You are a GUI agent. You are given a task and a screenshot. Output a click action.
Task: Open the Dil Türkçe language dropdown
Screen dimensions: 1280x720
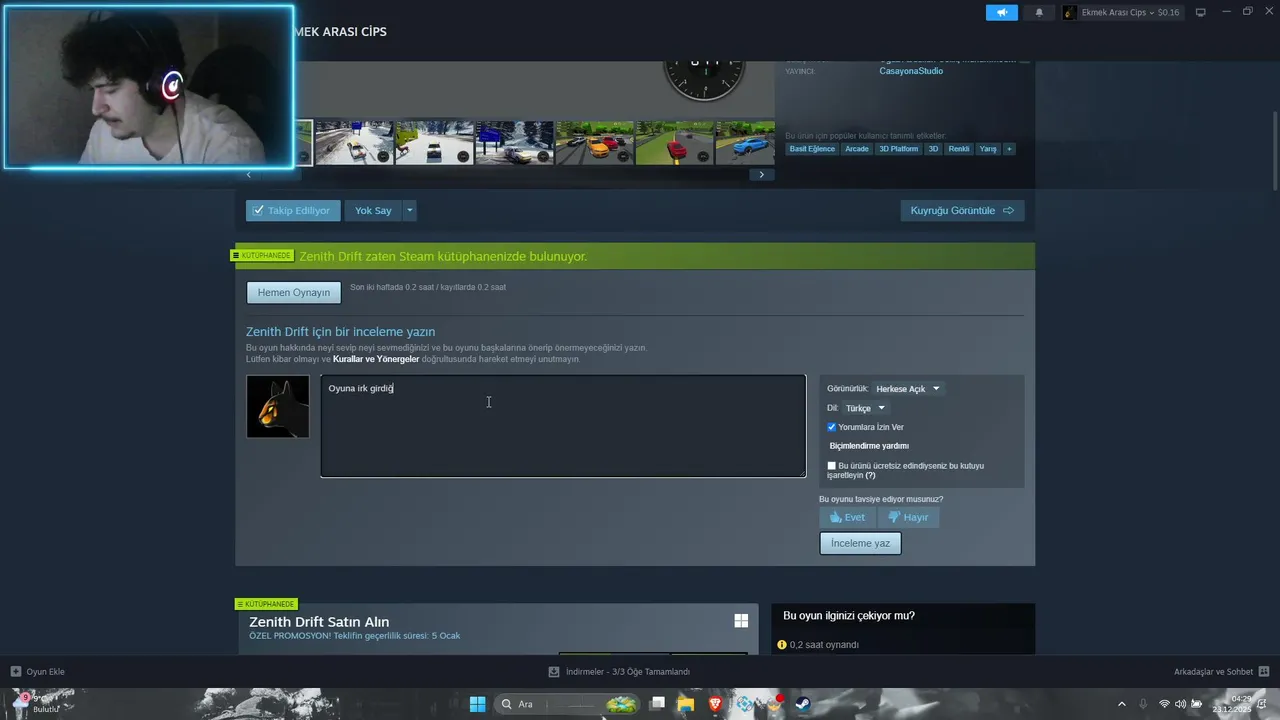(x=865, y=408)
